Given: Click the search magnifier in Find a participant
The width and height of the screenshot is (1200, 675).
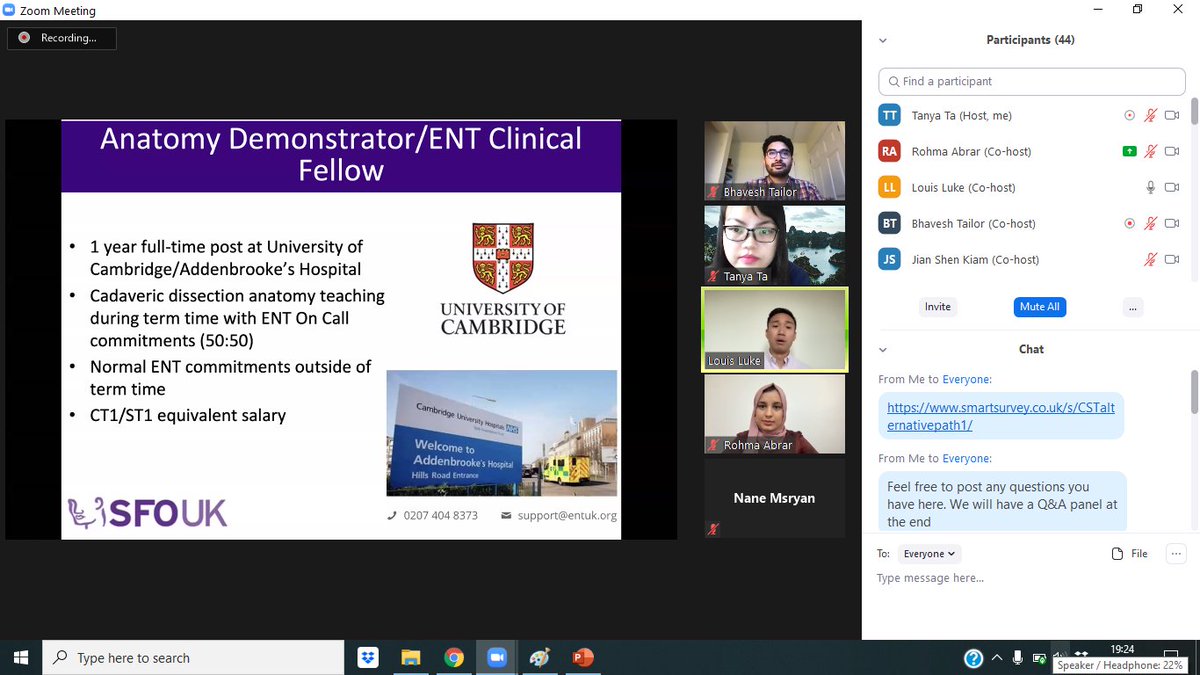Looking at the screenshot, I should pyautogui.click(x=892, y=82).
